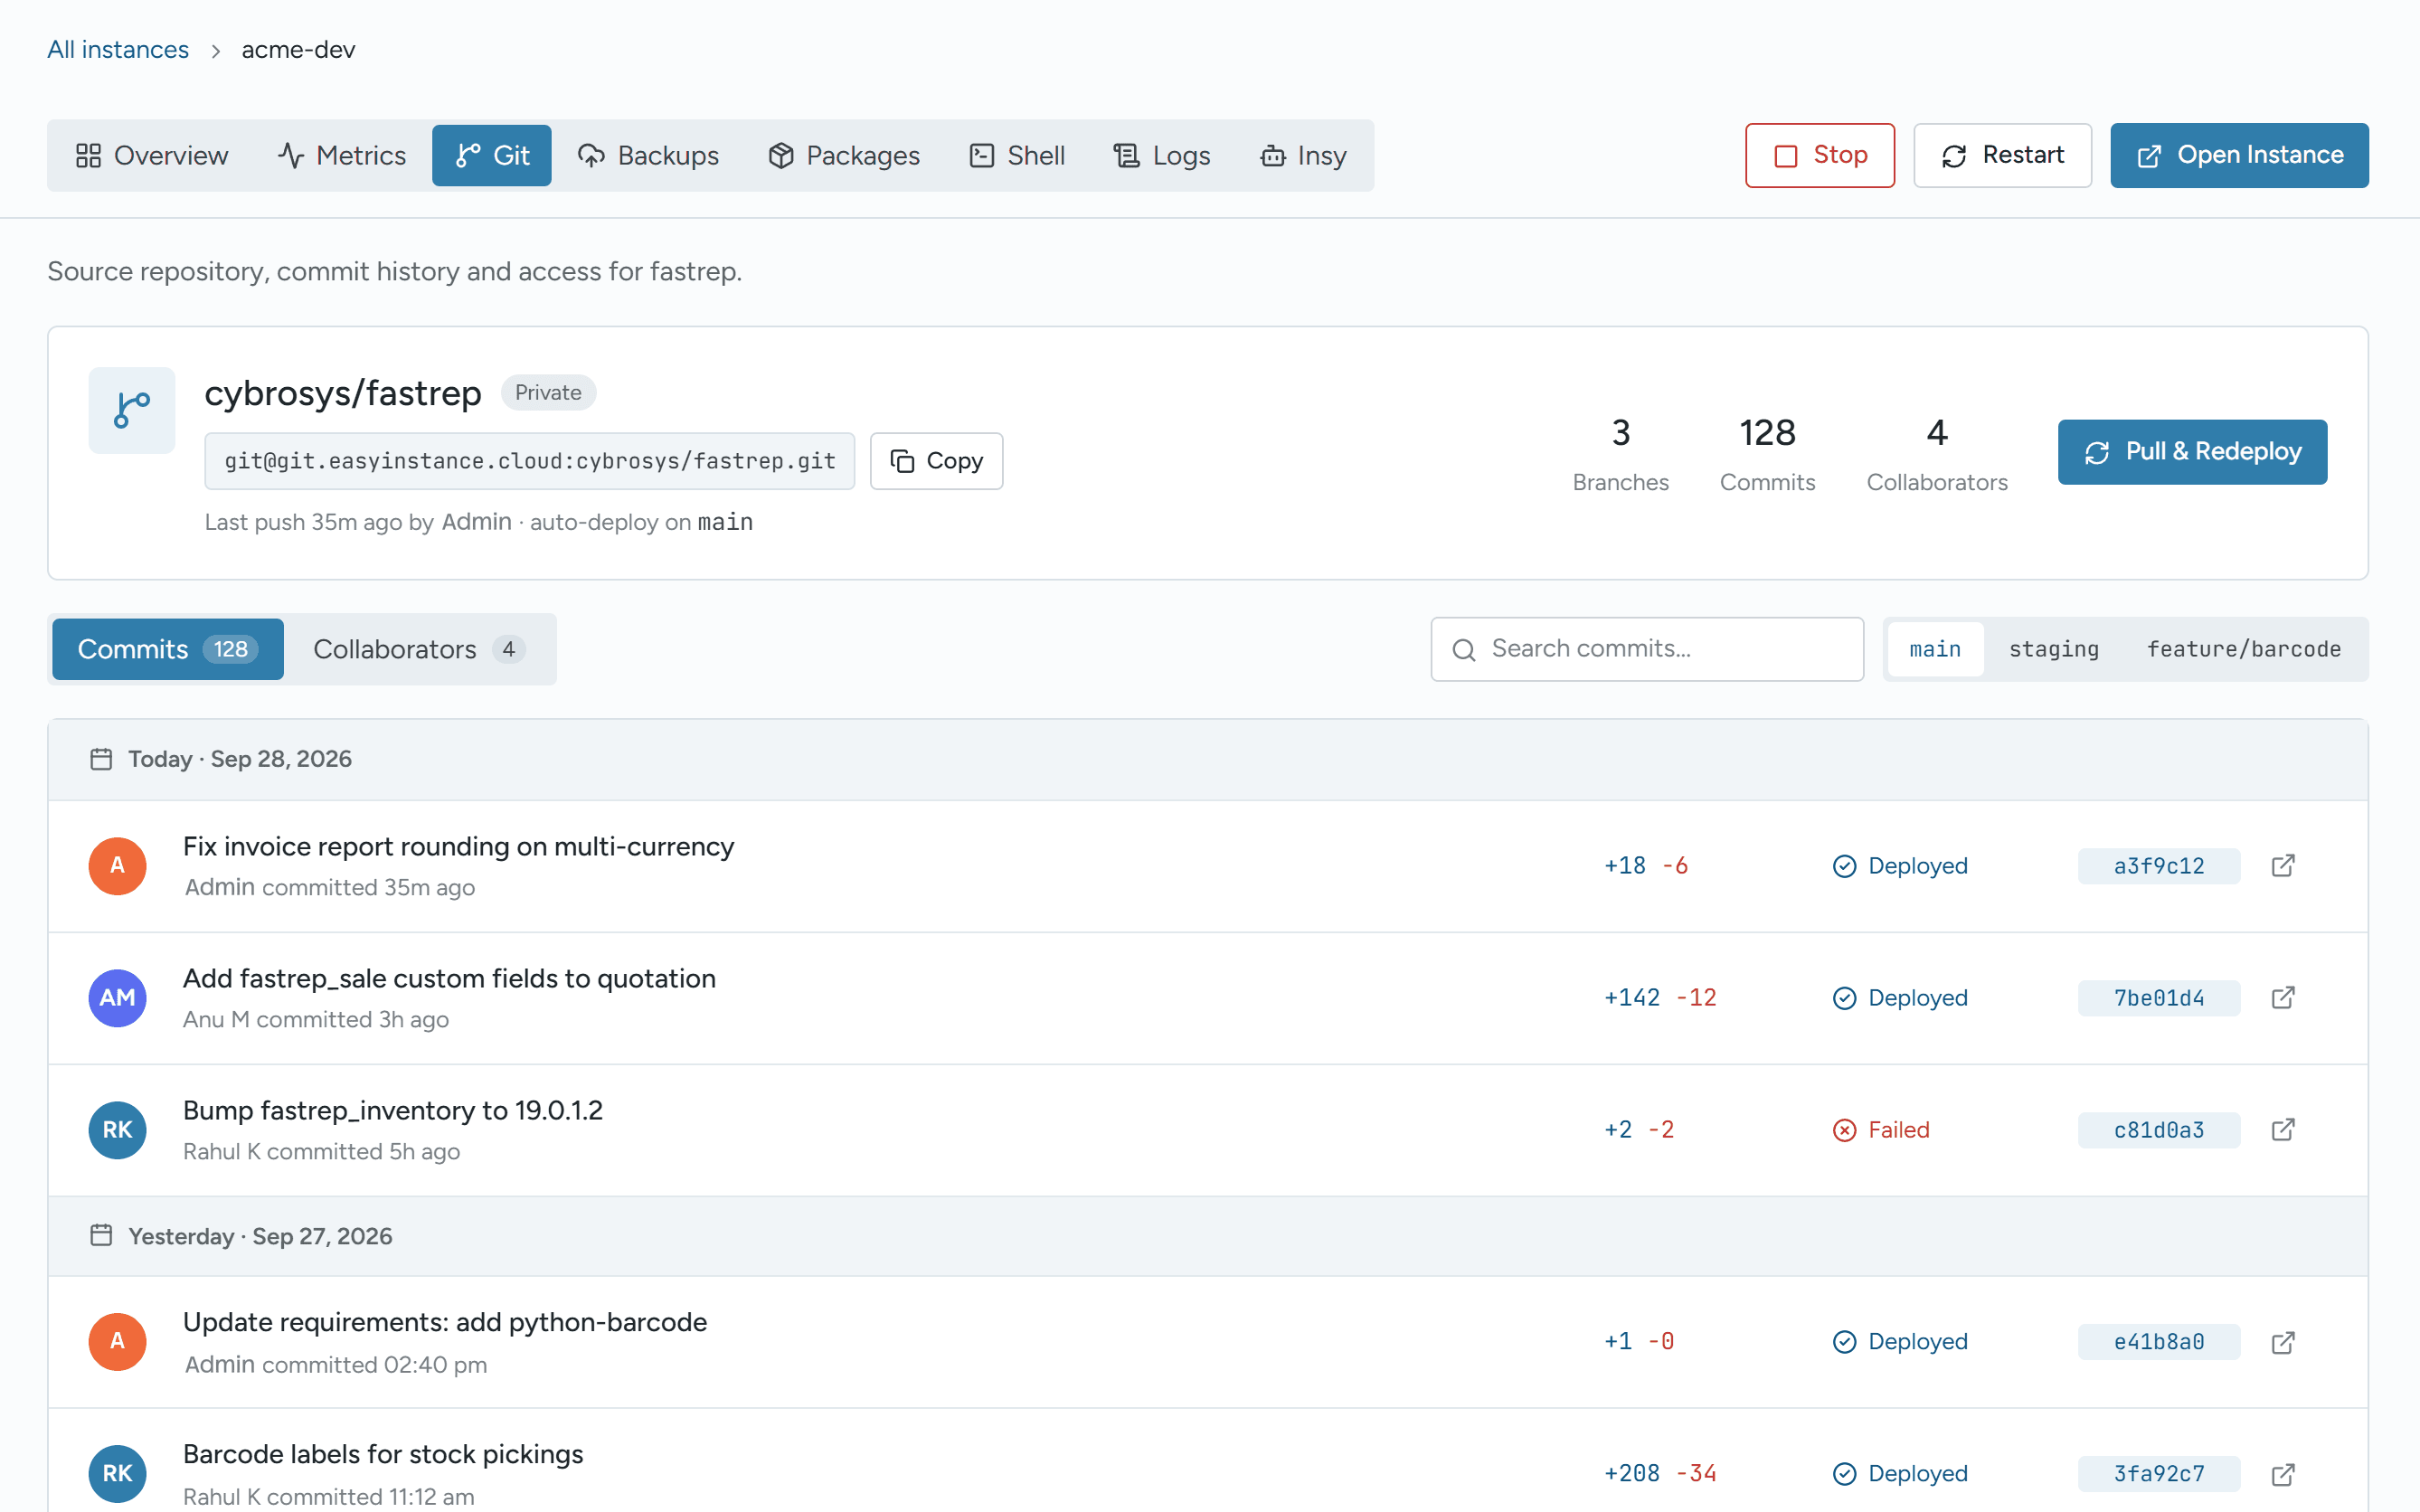Open the Shell tab

pyautogui.click(x=1017, y=155)
